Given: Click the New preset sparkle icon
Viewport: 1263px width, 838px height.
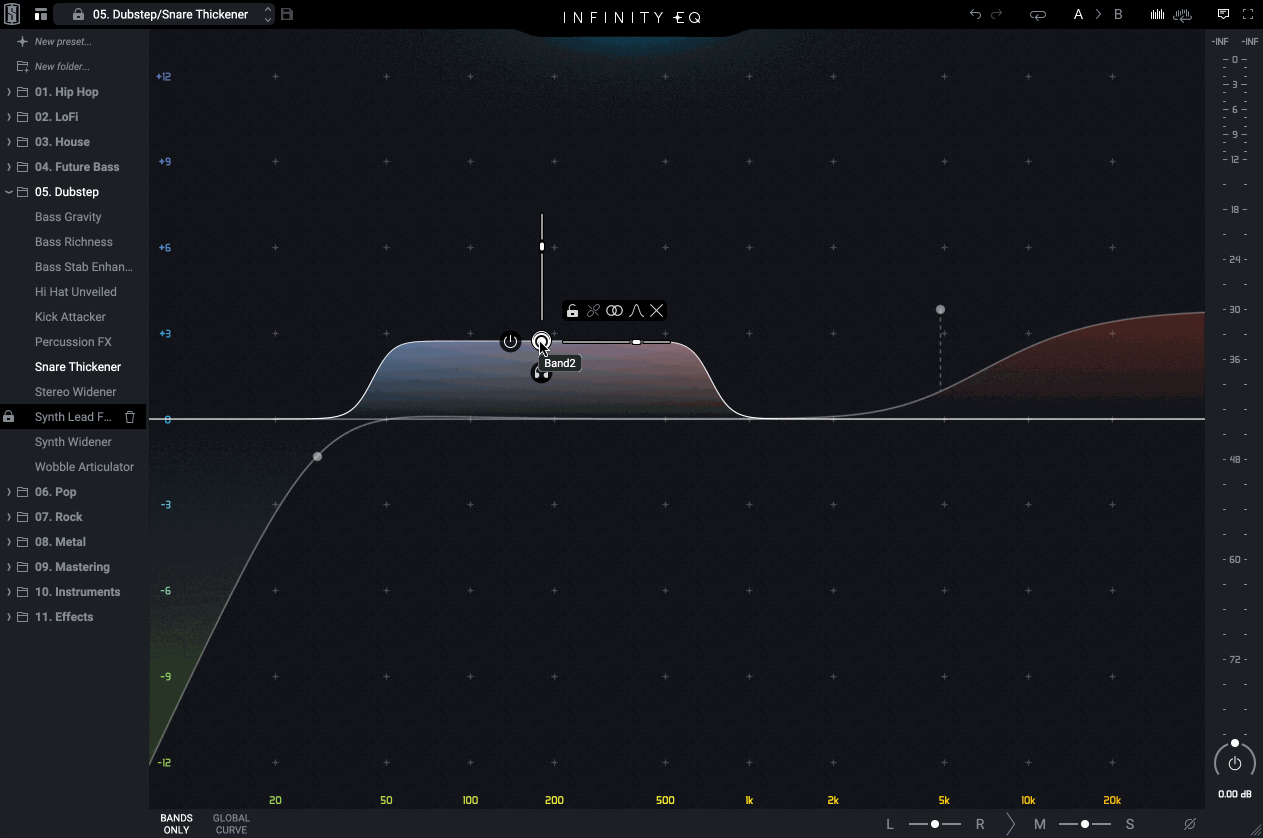Looking at the screenshot, I should [x=22, y=42].
